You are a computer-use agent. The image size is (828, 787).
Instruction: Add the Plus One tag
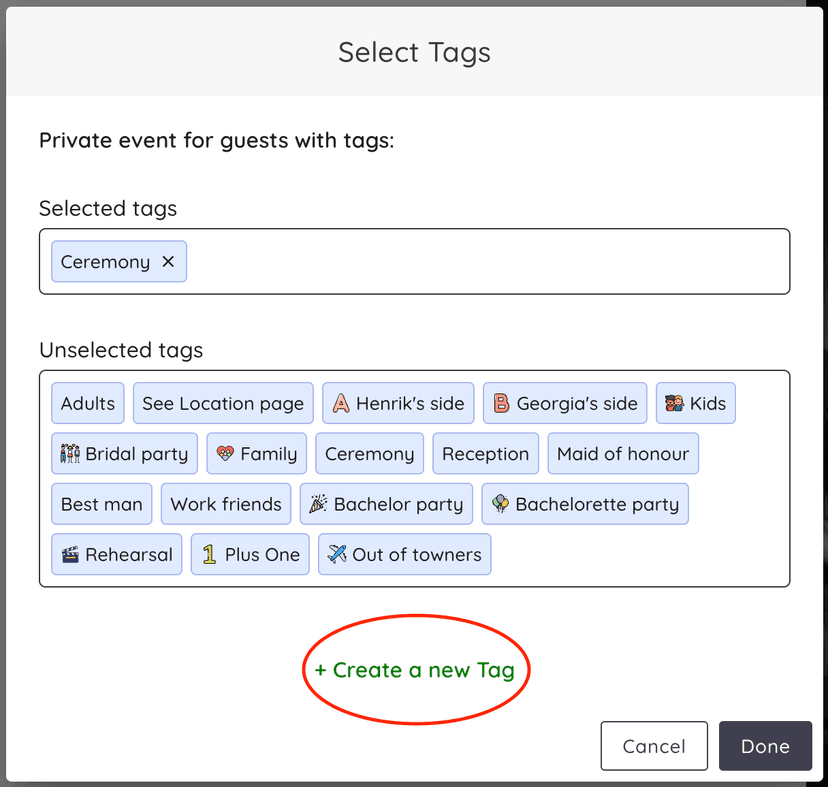pyautogui.click(x=250, y=554)
